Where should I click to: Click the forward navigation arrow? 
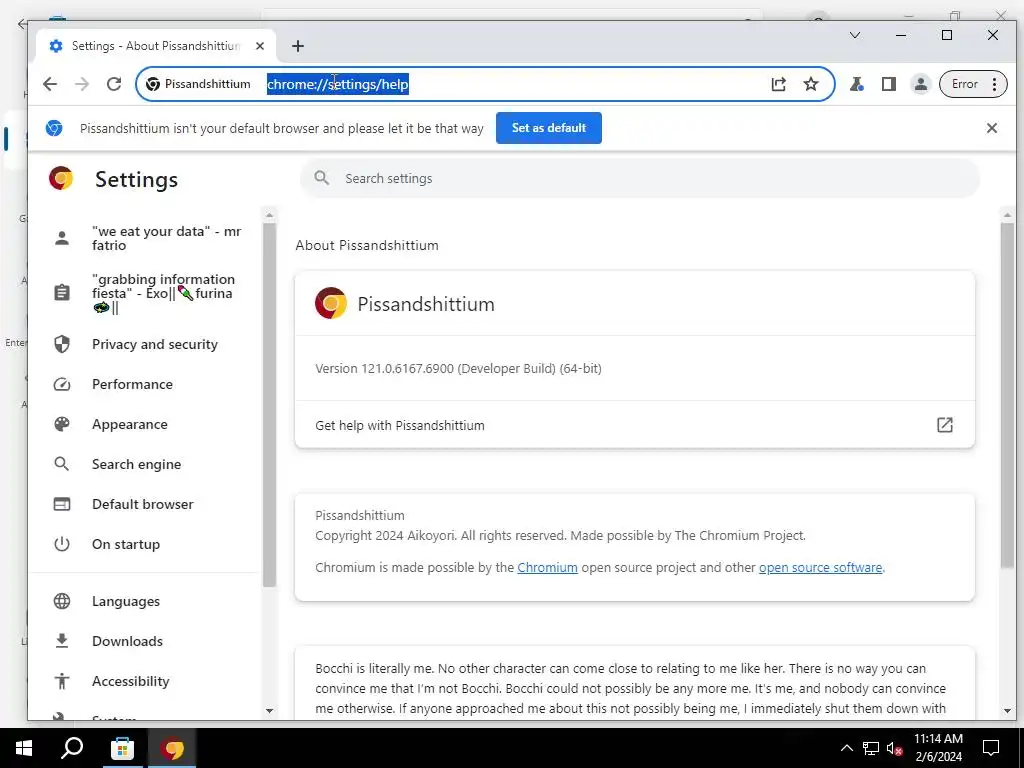[82, 84]
